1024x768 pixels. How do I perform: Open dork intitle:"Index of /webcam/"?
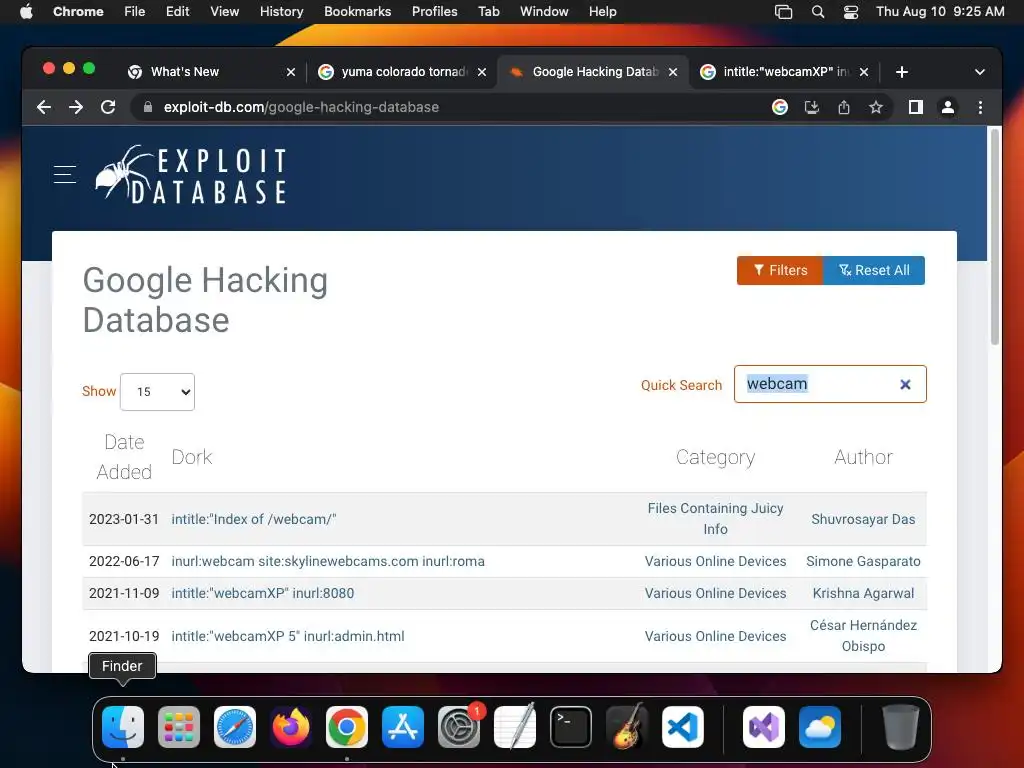tap(253, 519)
